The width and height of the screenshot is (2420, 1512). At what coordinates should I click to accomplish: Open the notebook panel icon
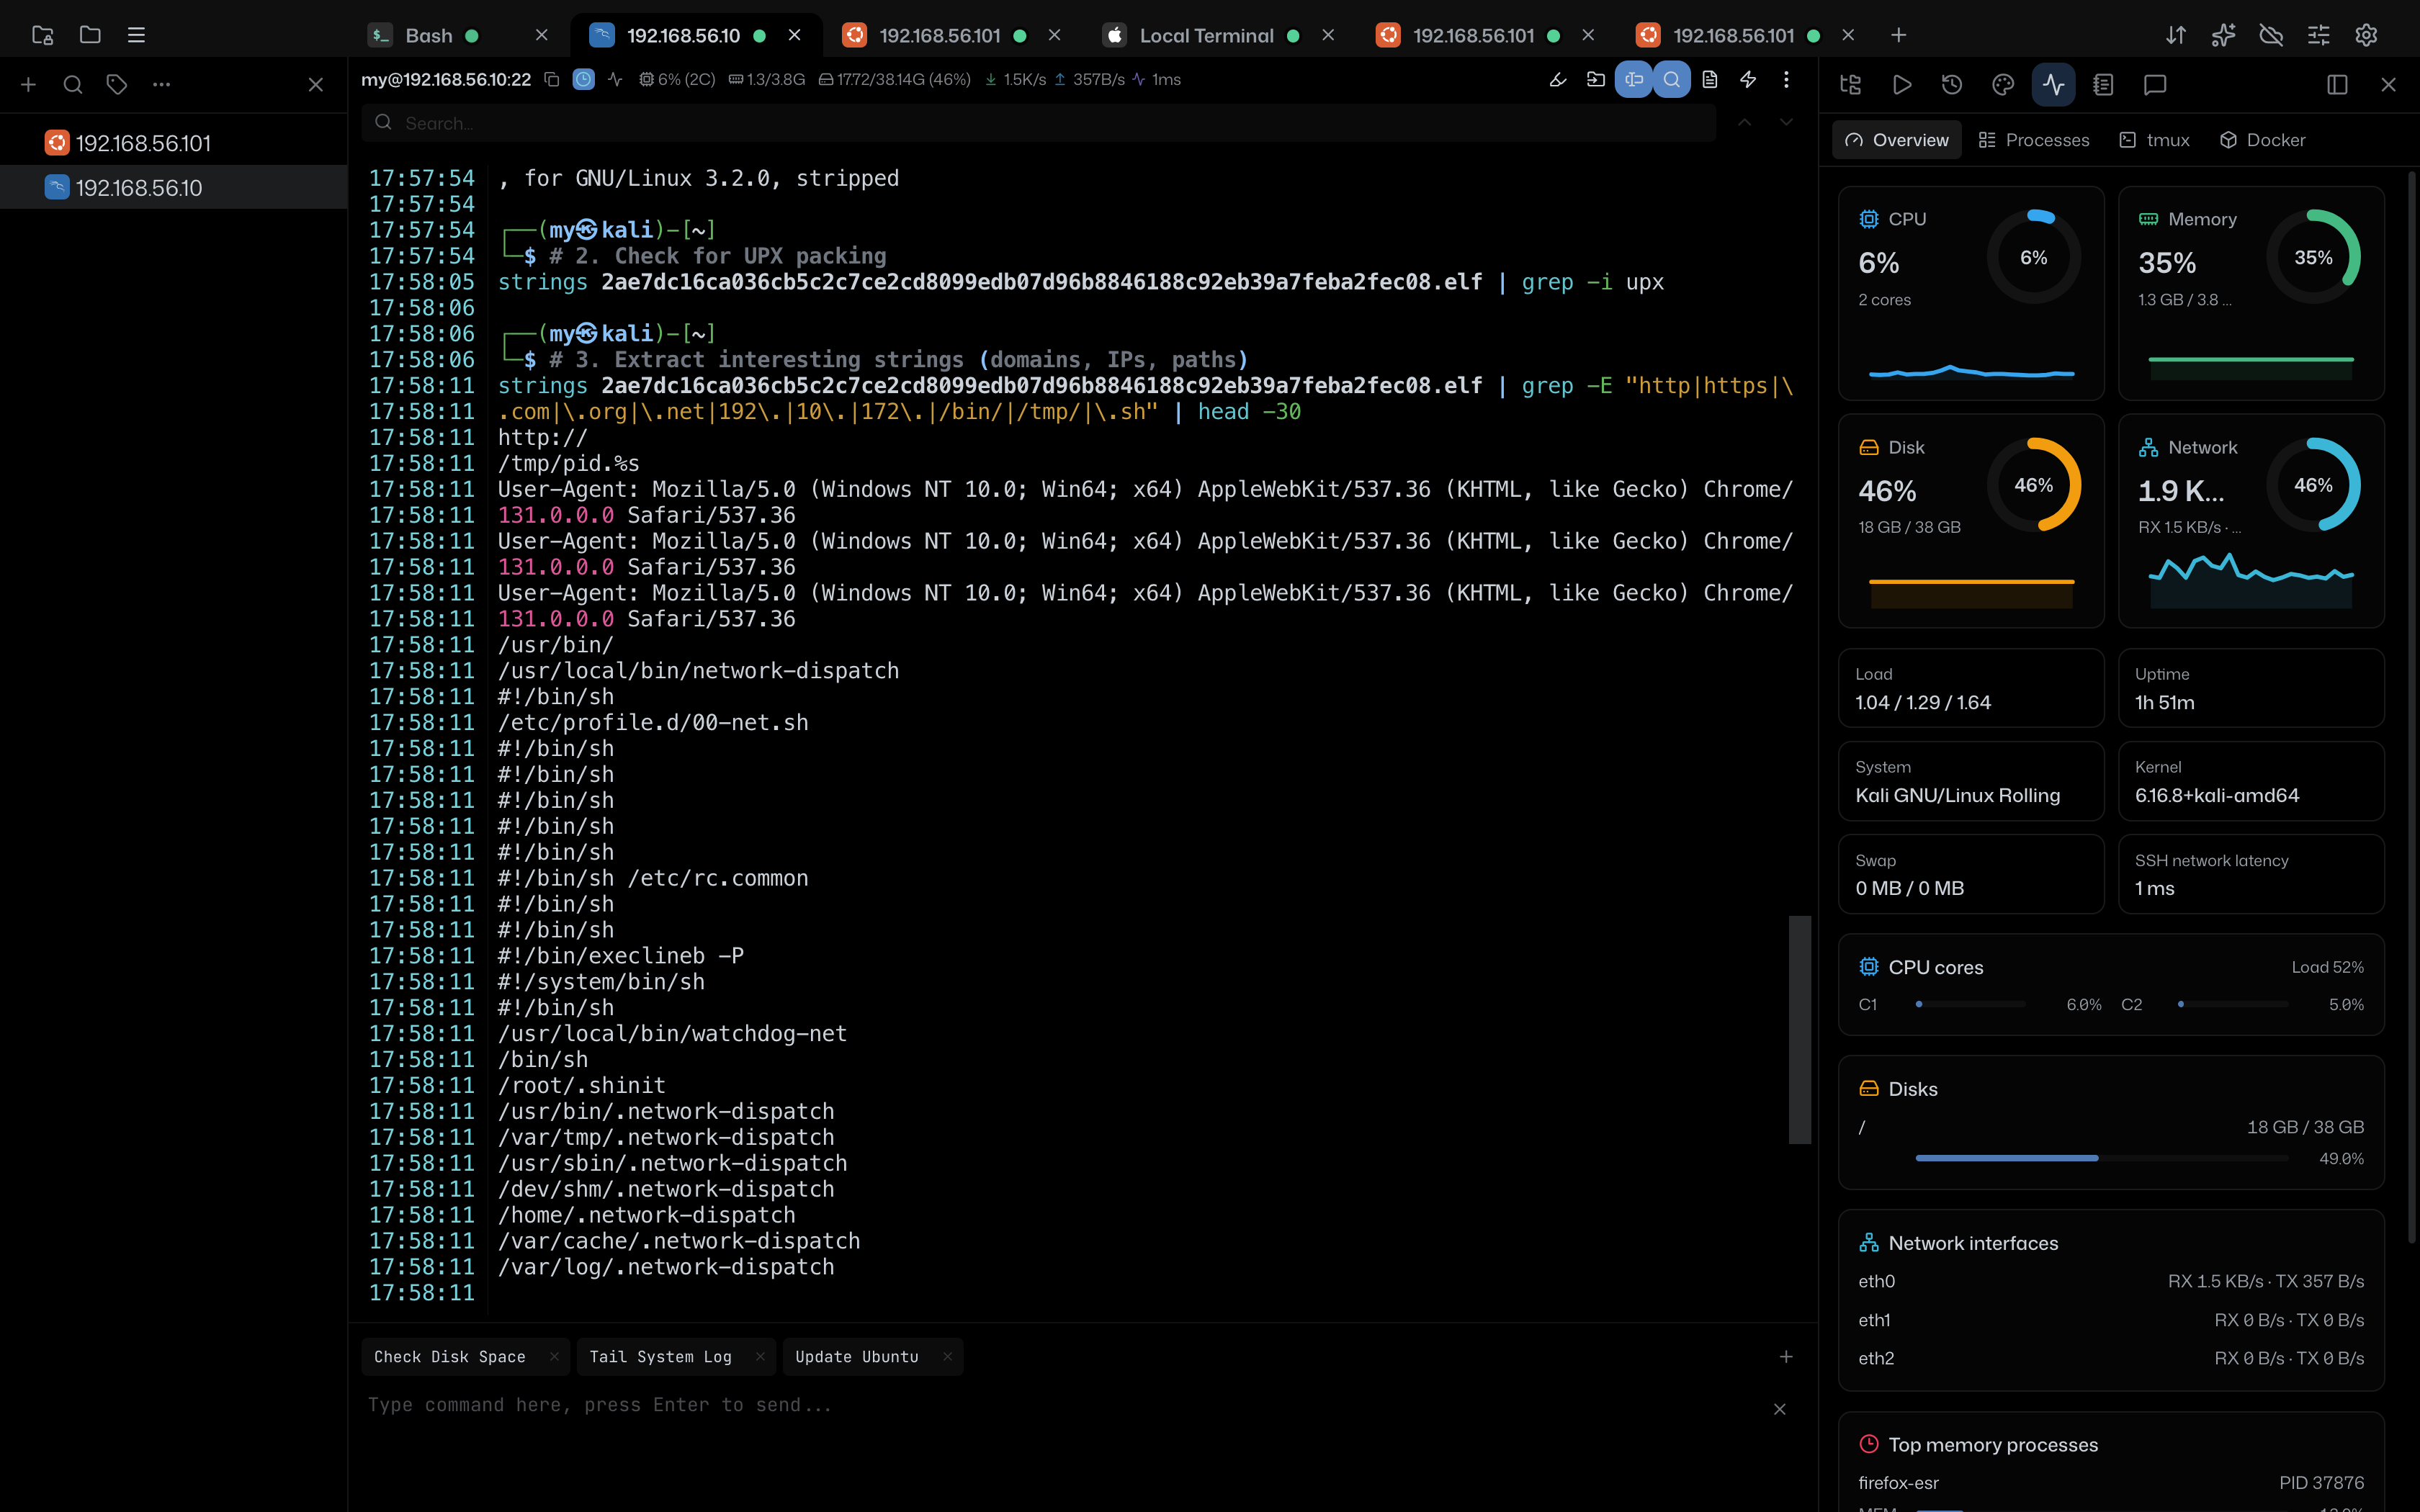(2103, 85)
